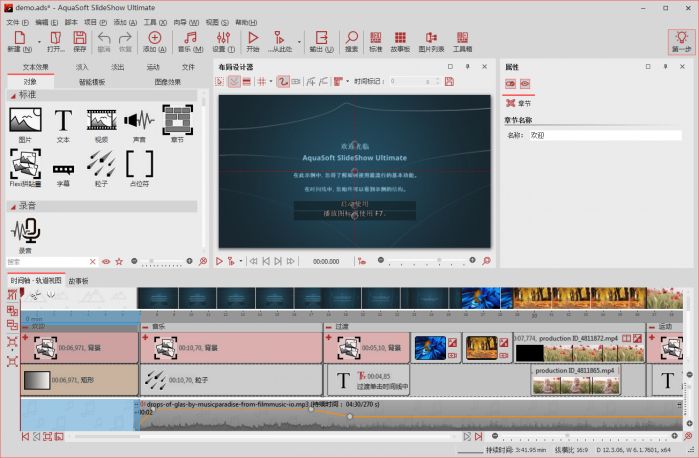Toggle favorites star filter in toolbox
Image resolution: width=699 pixels, height=458 pixels.
(119, 262)
